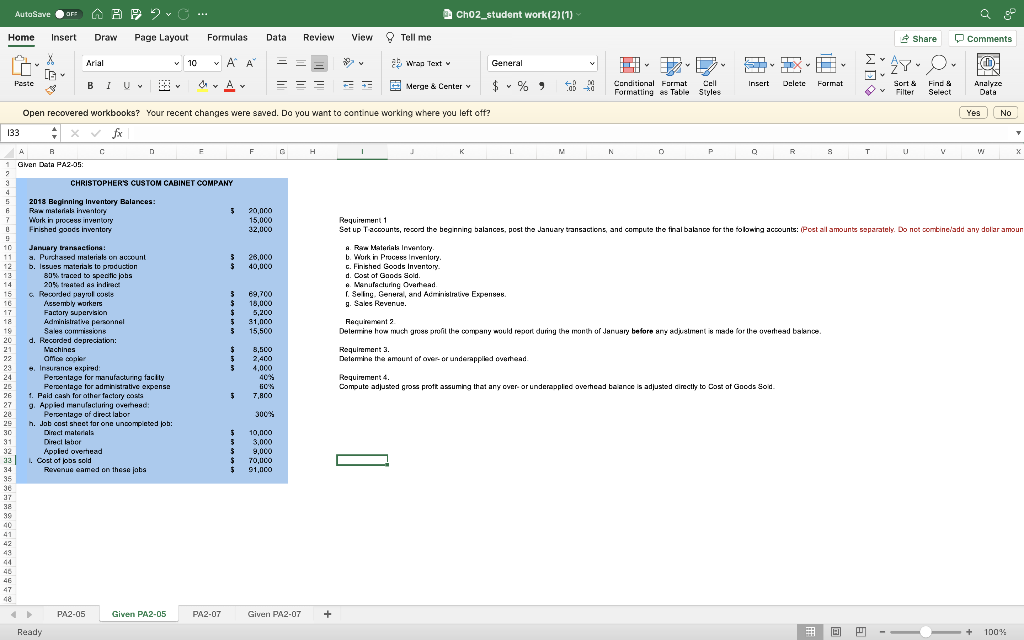The width and height of the screenshot is (1024, 640).
Task: Open the Data ribbon tab
Action: pyautogui.click(x=276, y=37)
